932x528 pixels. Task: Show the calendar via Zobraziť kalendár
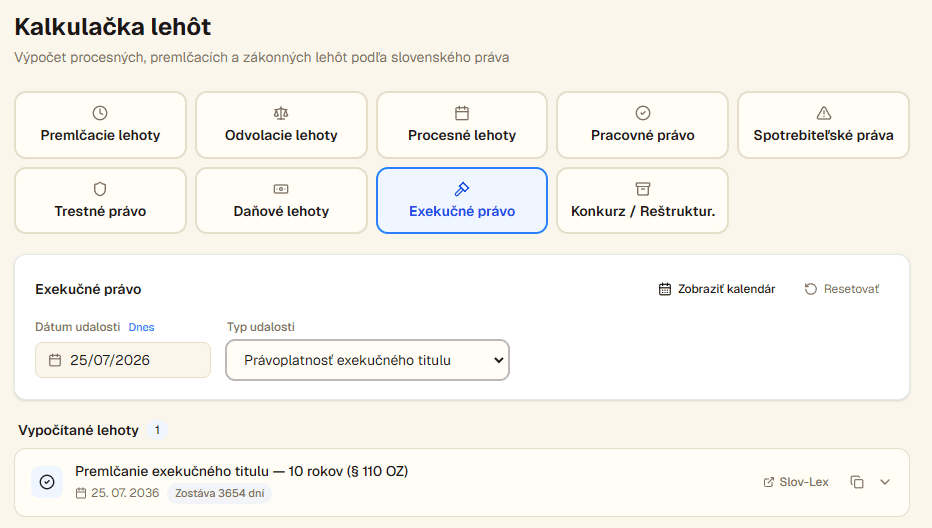click(x=717, y=289)
